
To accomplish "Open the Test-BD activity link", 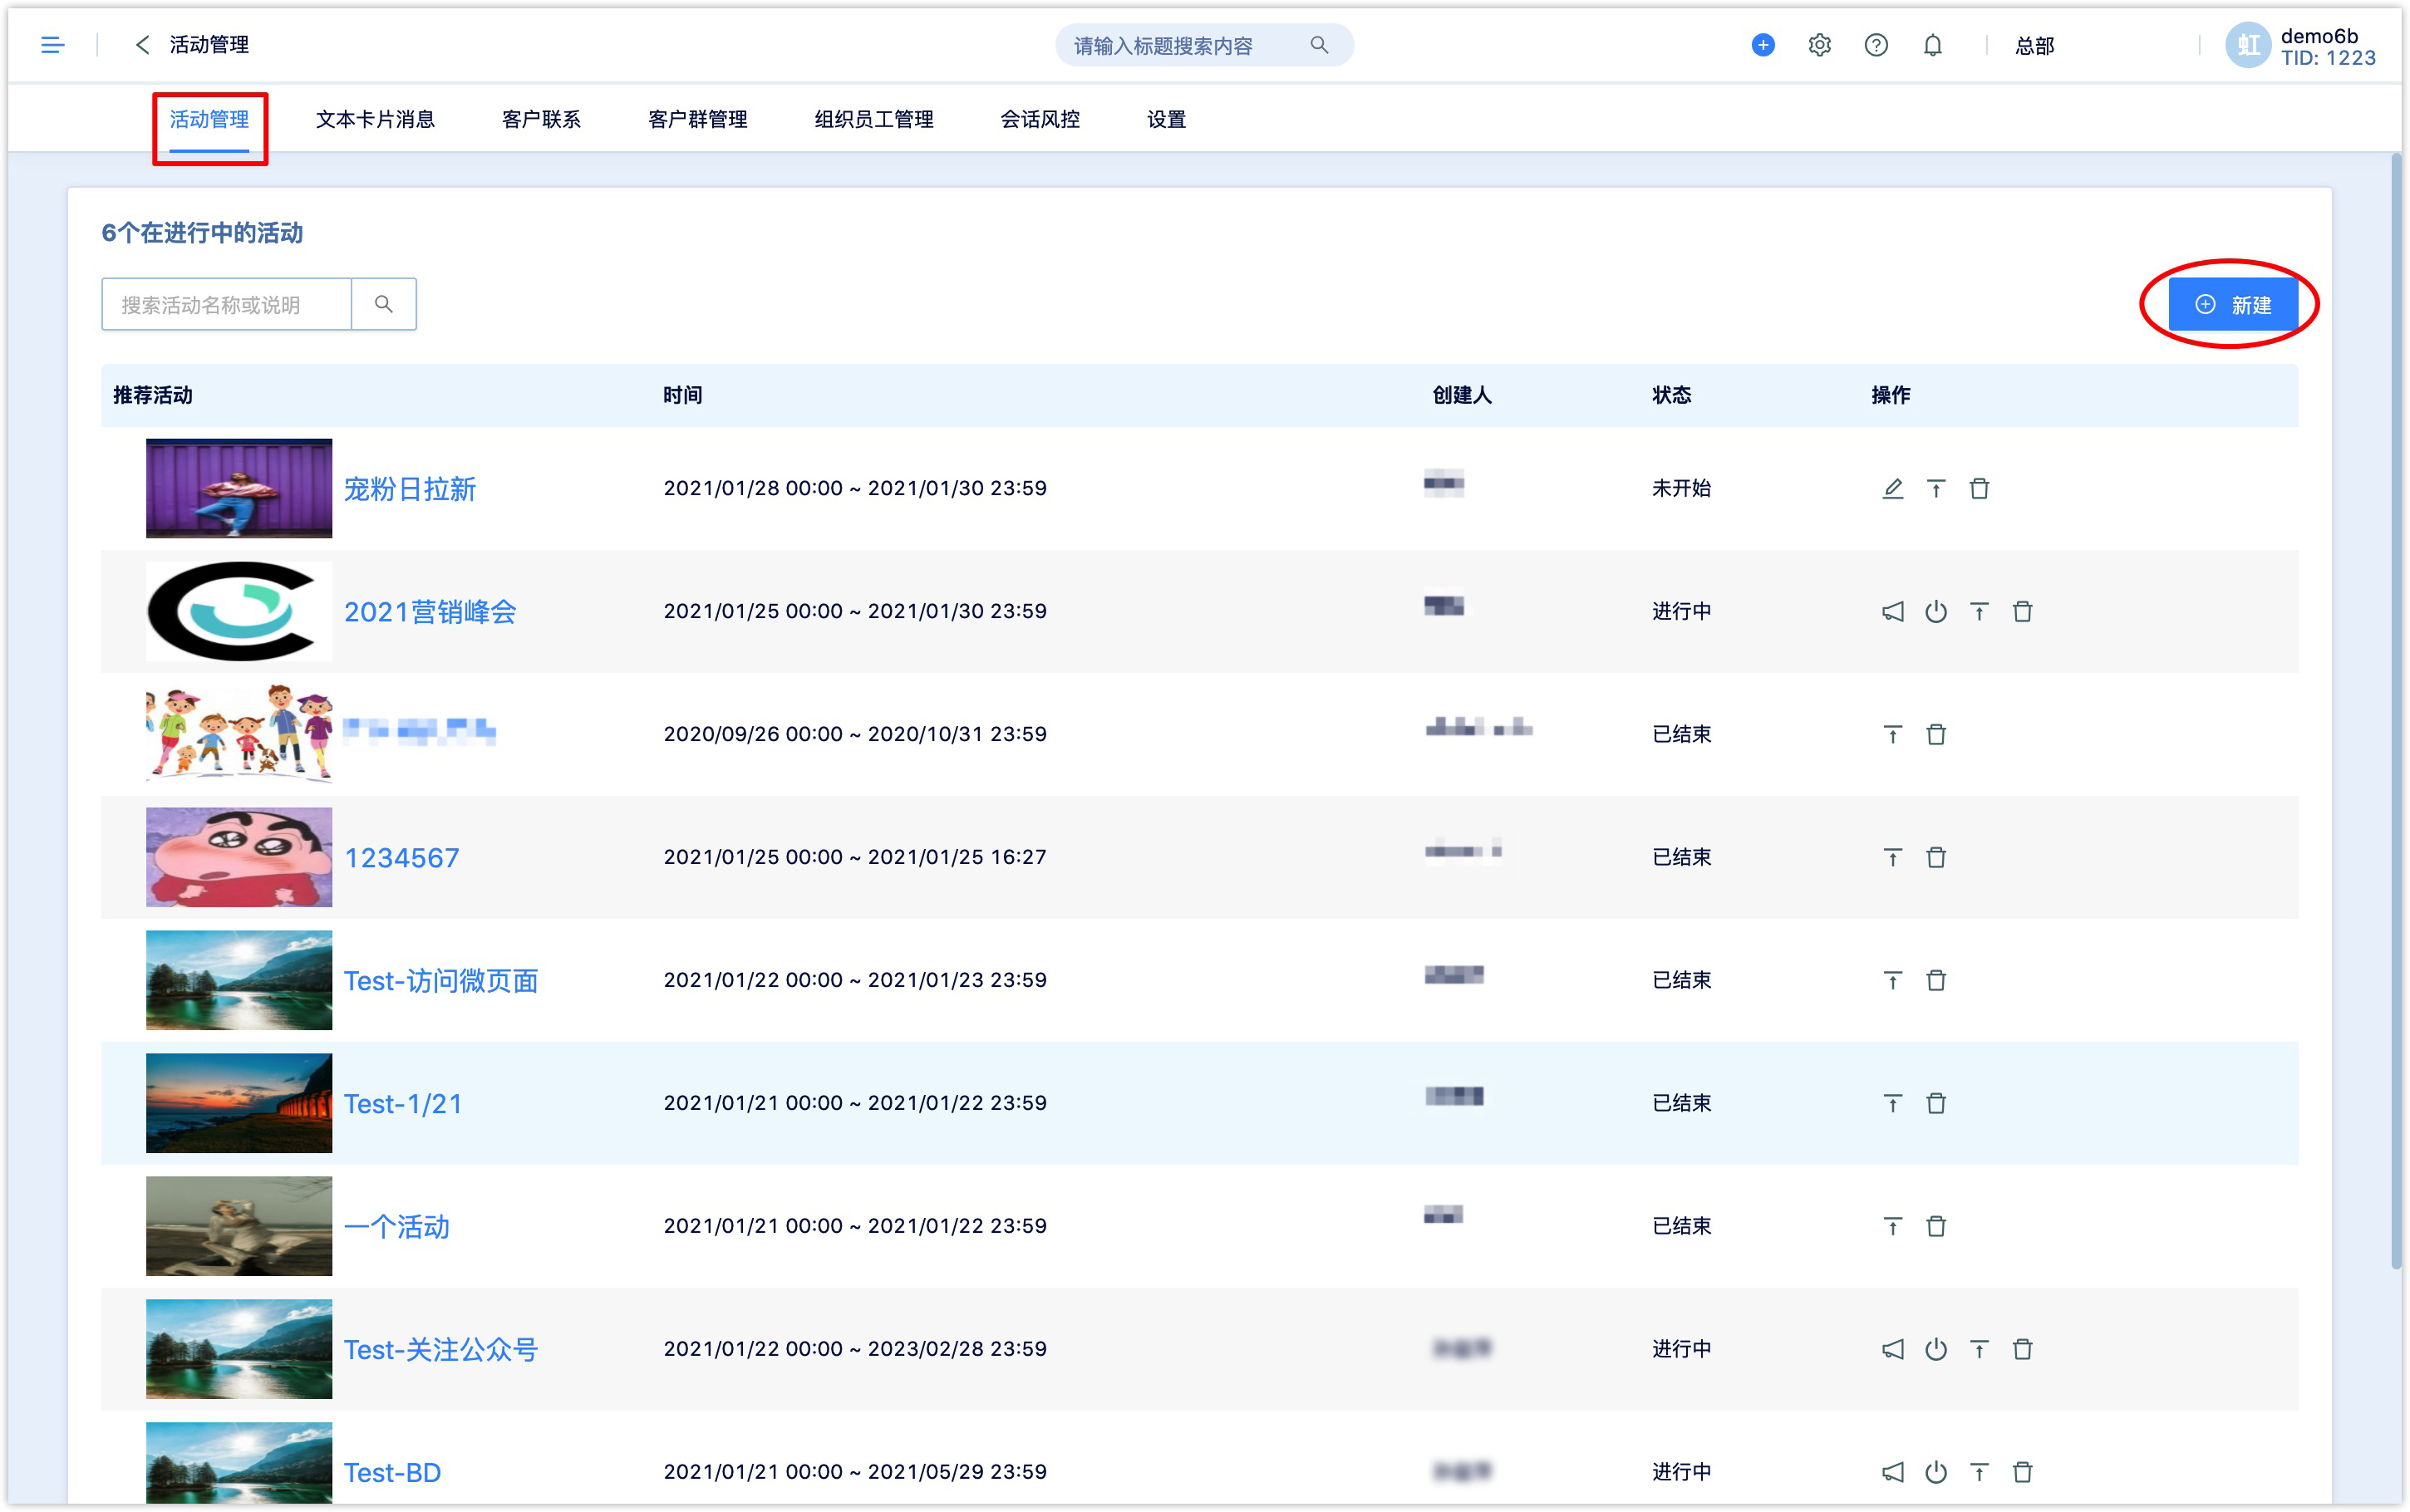I will tap(392, 1473).
